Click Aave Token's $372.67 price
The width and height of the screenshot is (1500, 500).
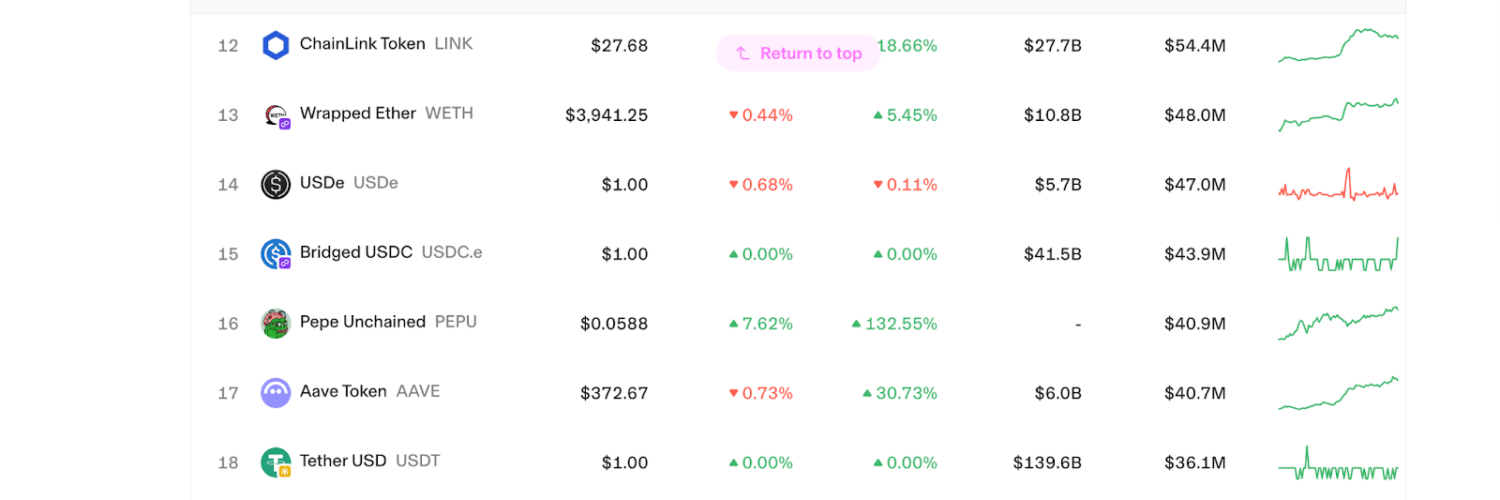point(614,393)
